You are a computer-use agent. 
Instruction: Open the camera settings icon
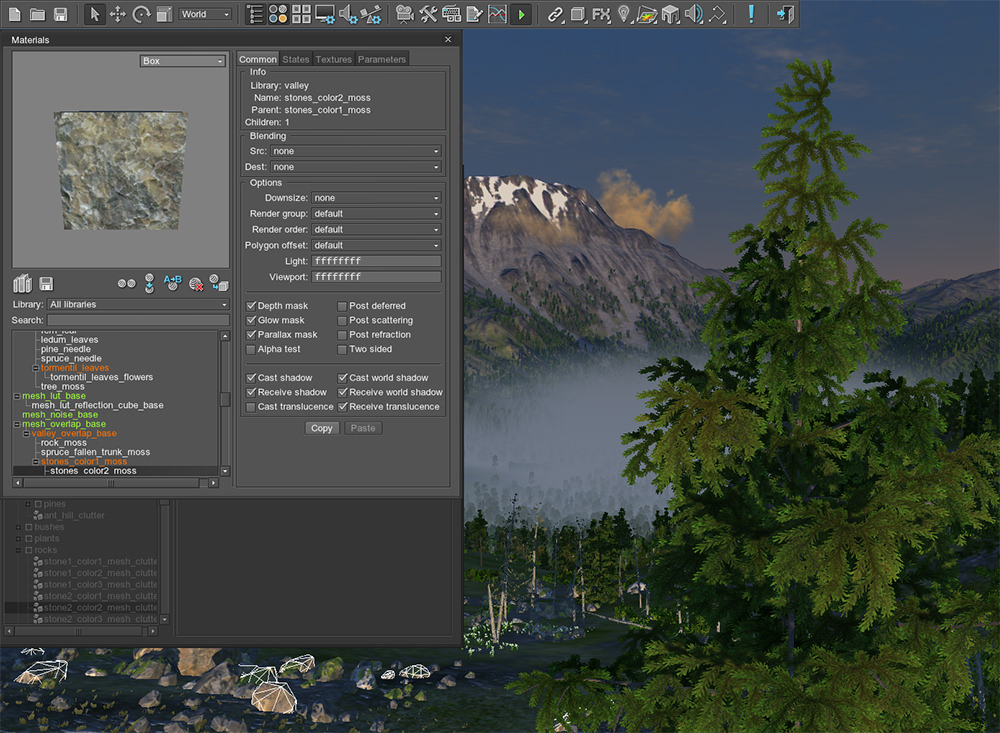tap(404, 14)
